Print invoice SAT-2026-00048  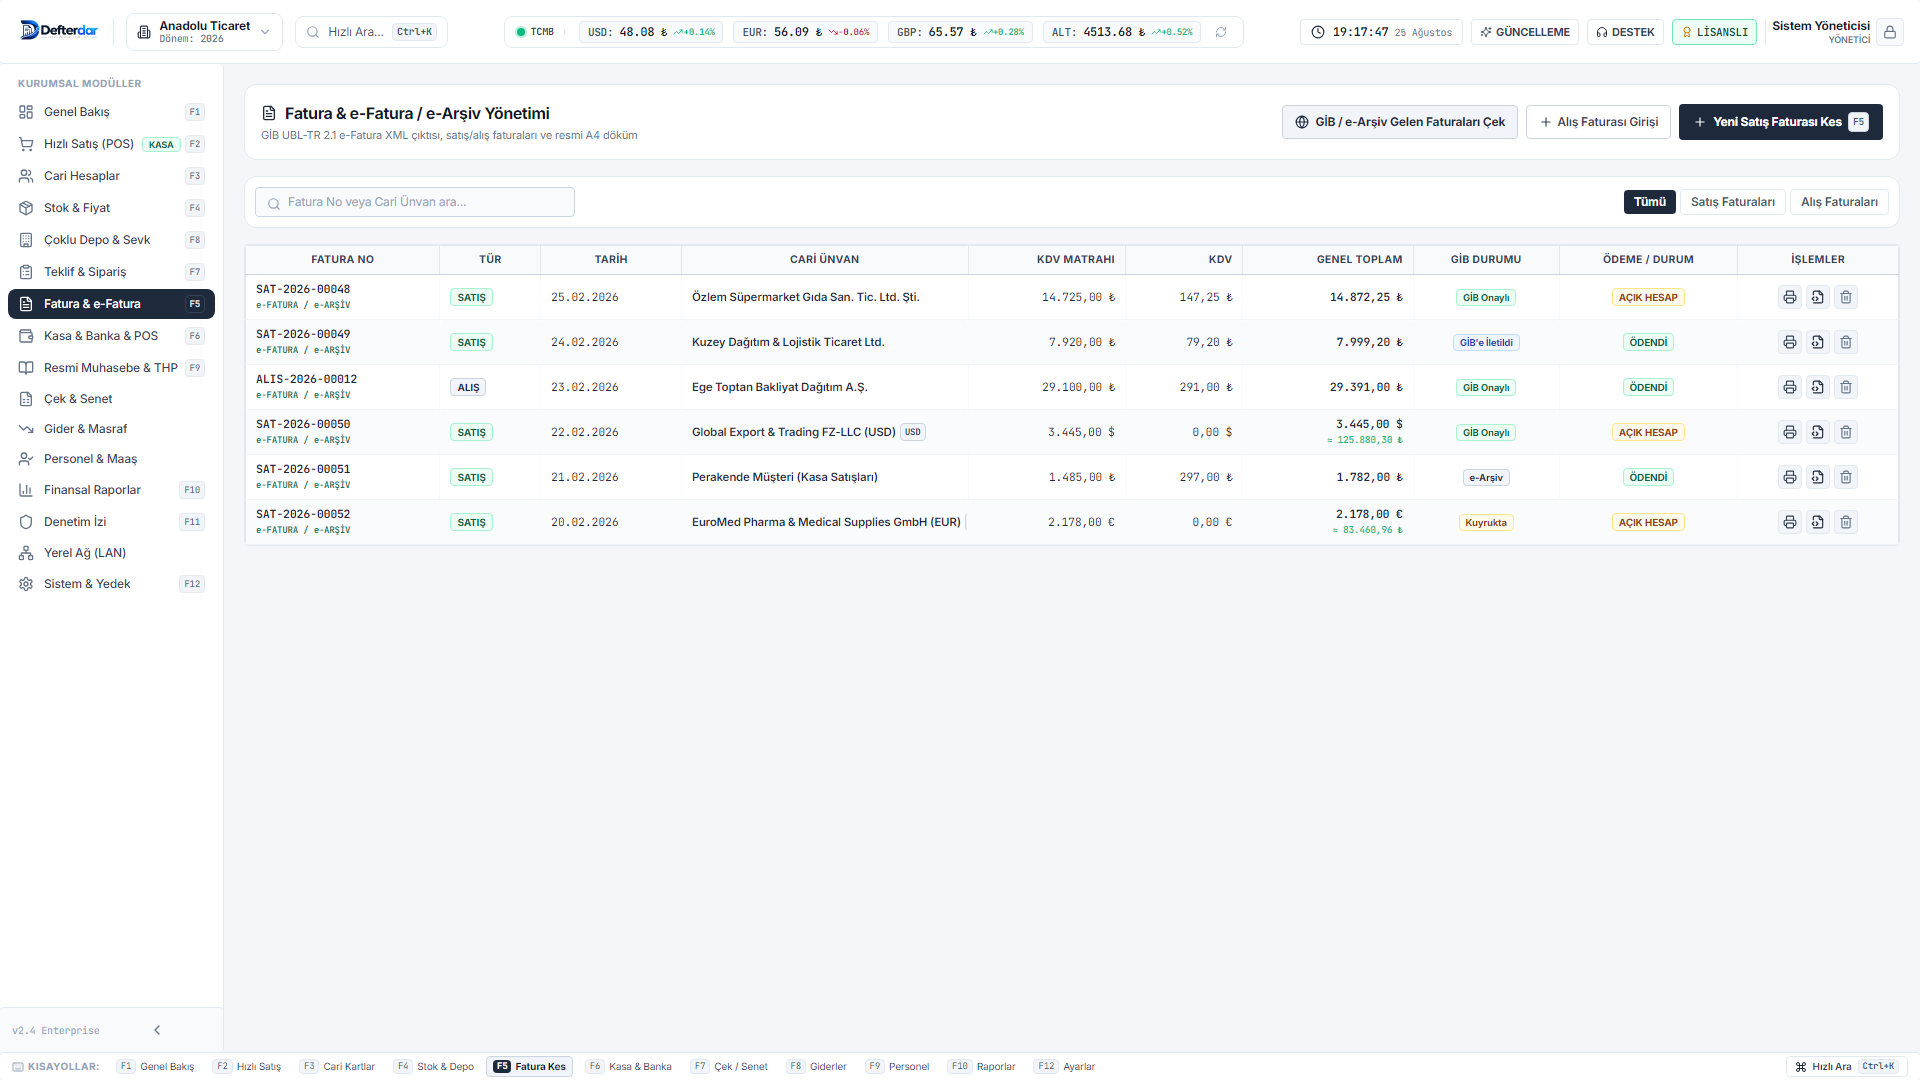[1789, 297]
